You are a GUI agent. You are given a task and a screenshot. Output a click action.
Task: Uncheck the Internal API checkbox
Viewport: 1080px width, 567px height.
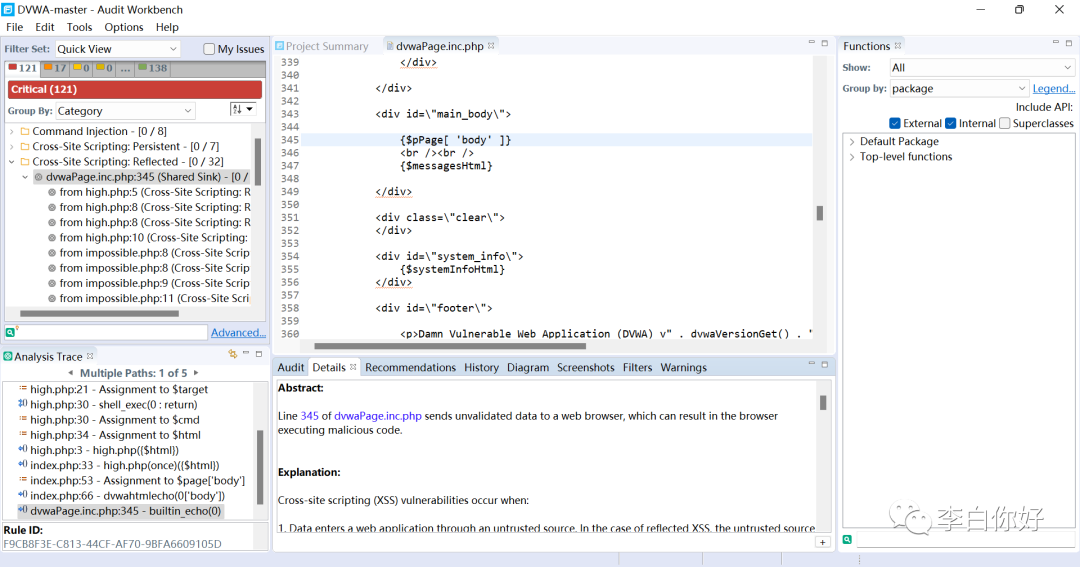tap(951, 123)
